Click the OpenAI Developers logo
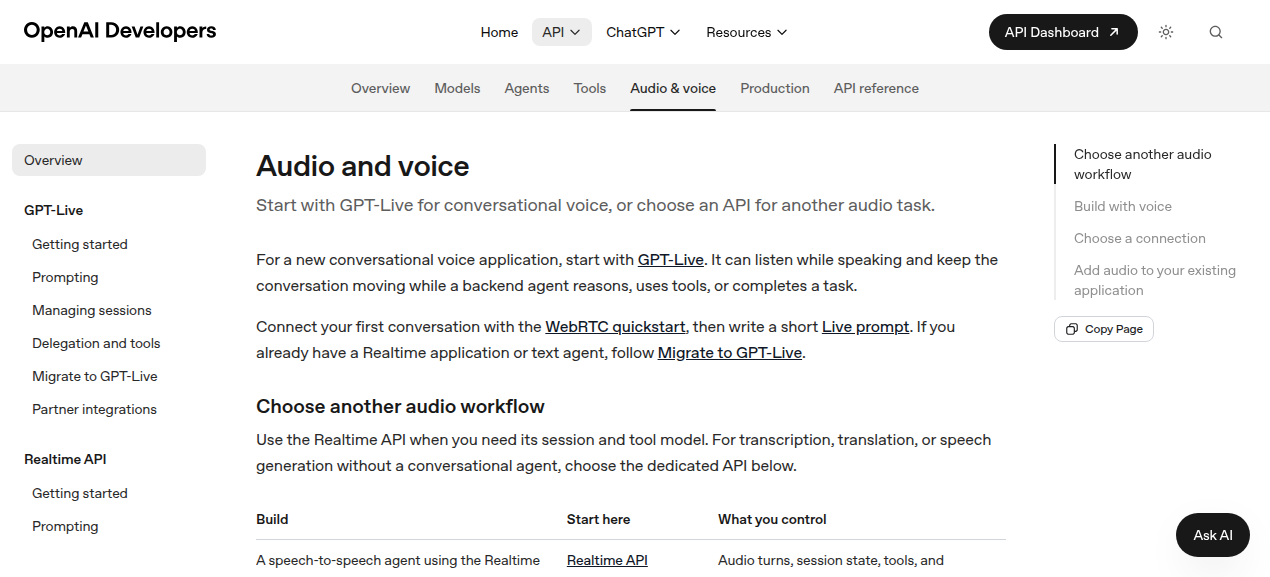Screen dimensions: 1270x577 [120, 31]
